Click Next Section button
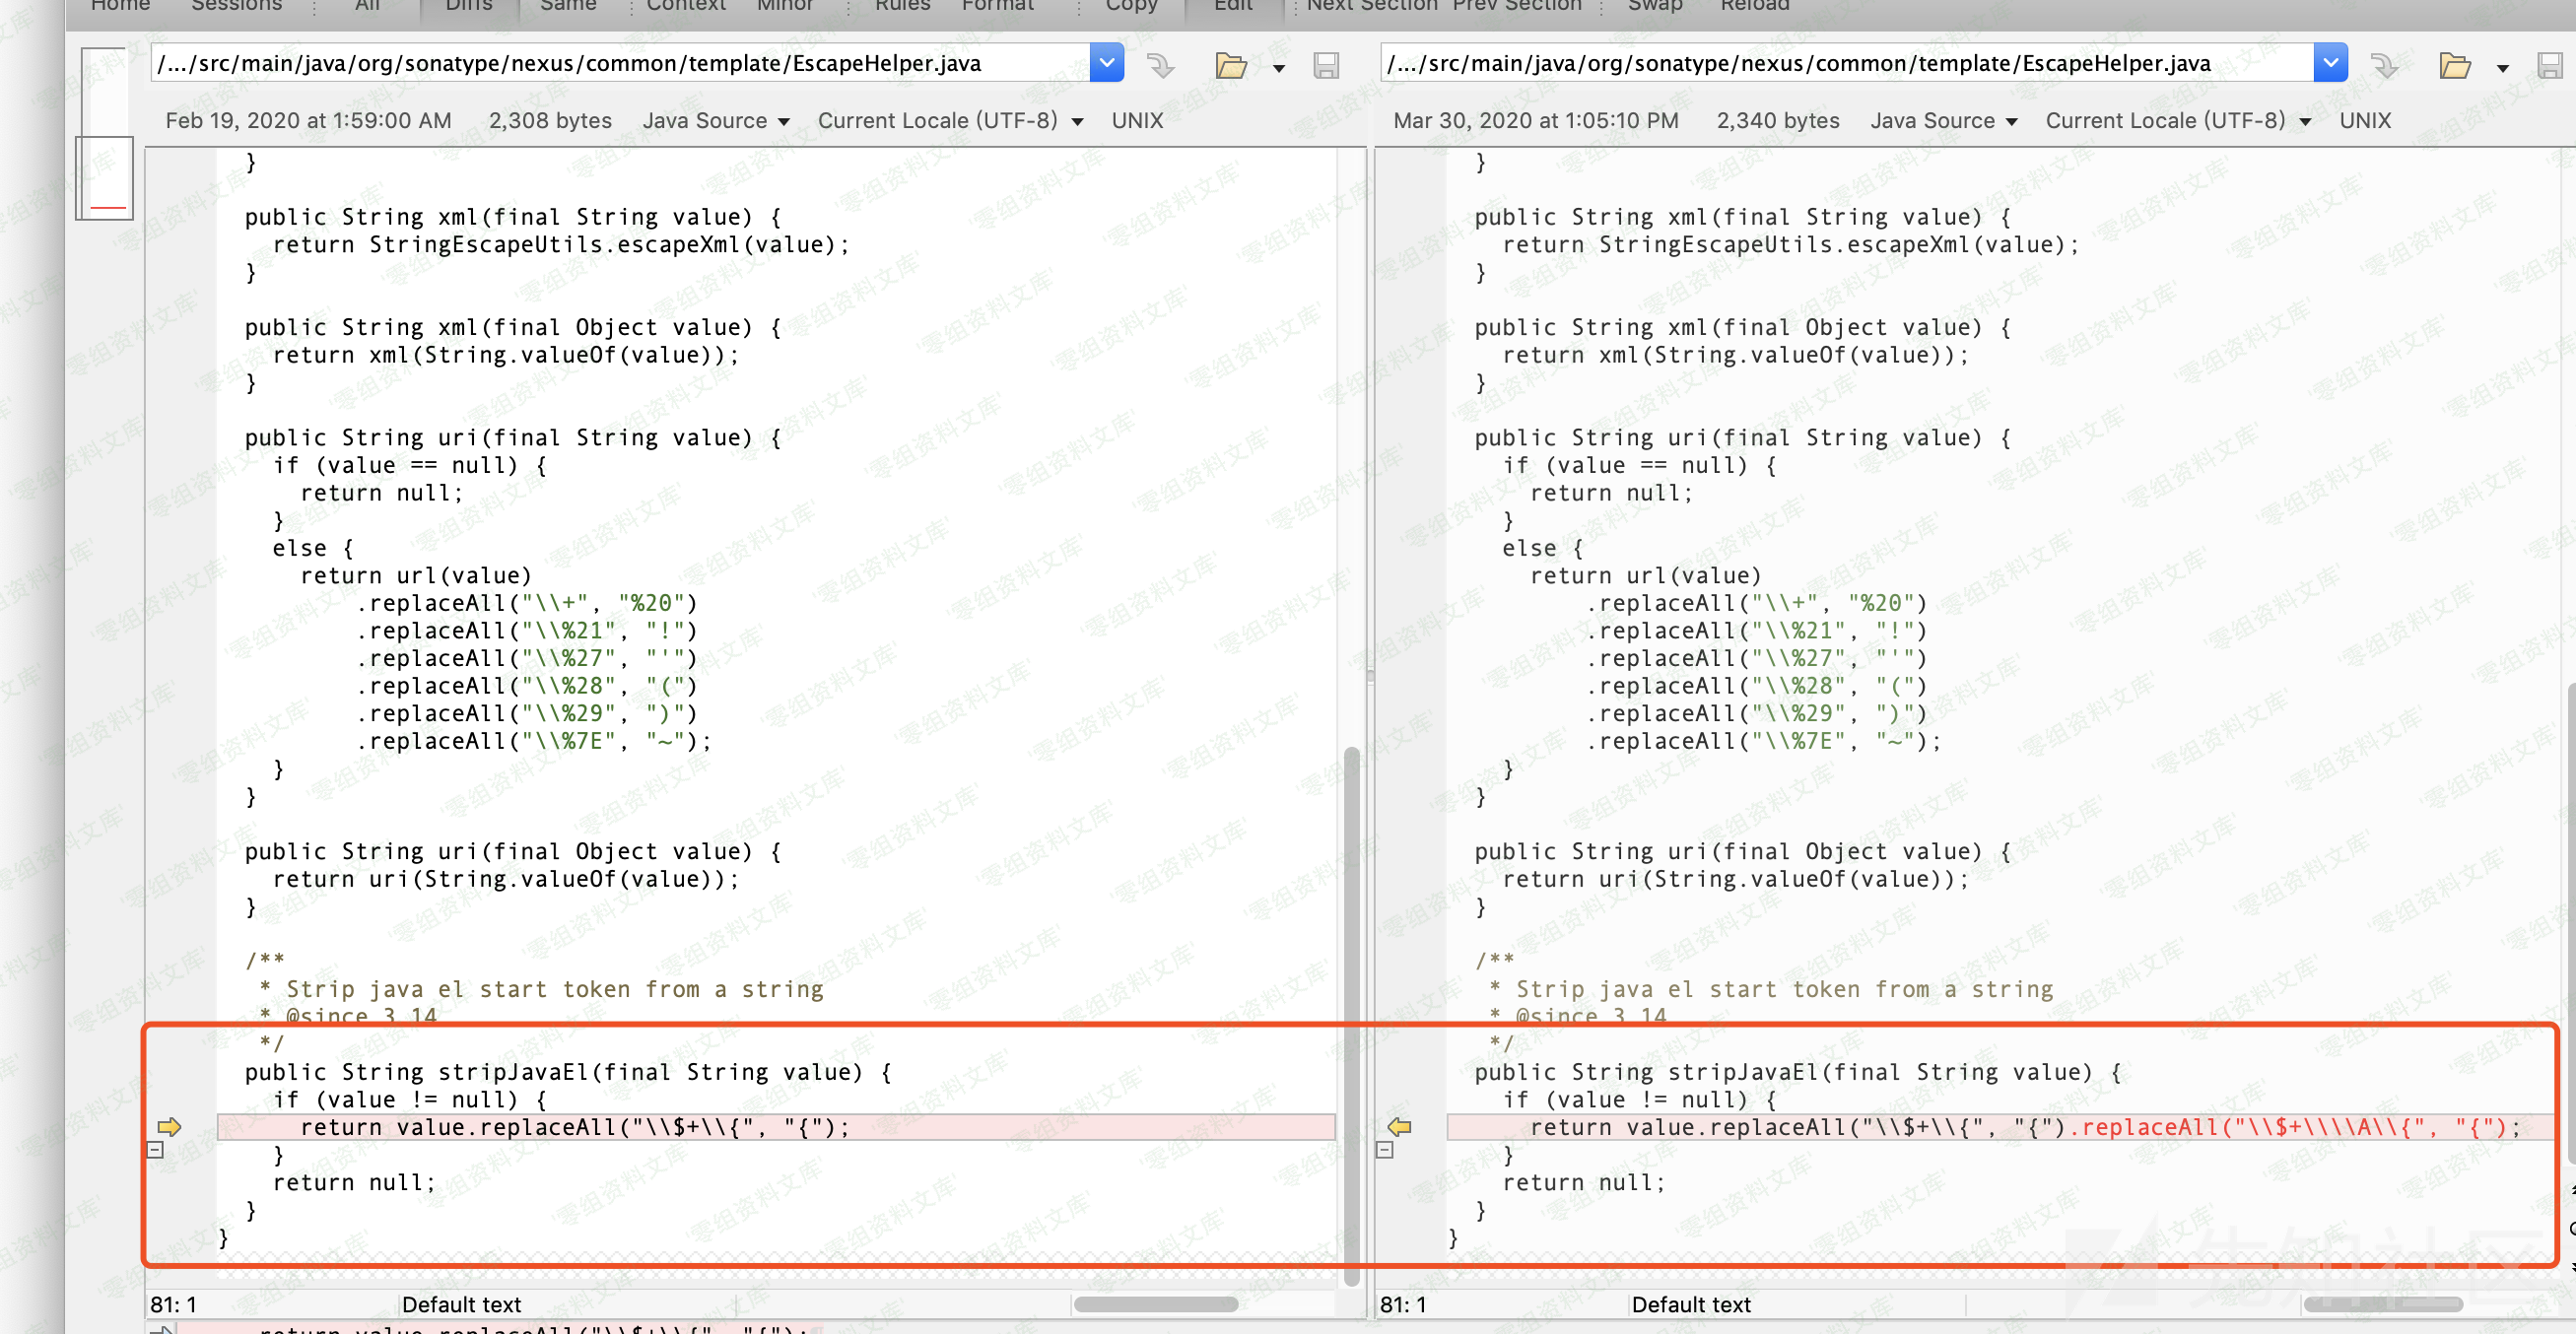Screen dimensions: 2576x1334 (x=1372, y=6)
